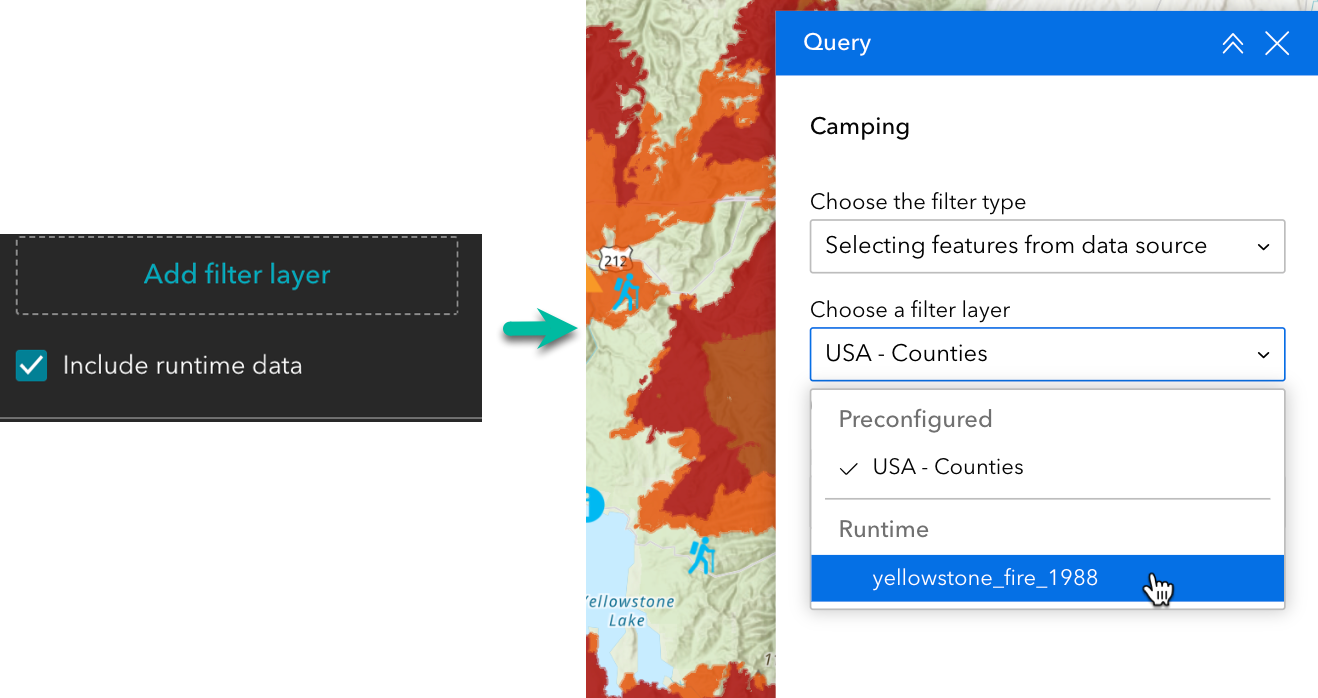Click the blue info icon on the map edge

(x=596, y=506)
